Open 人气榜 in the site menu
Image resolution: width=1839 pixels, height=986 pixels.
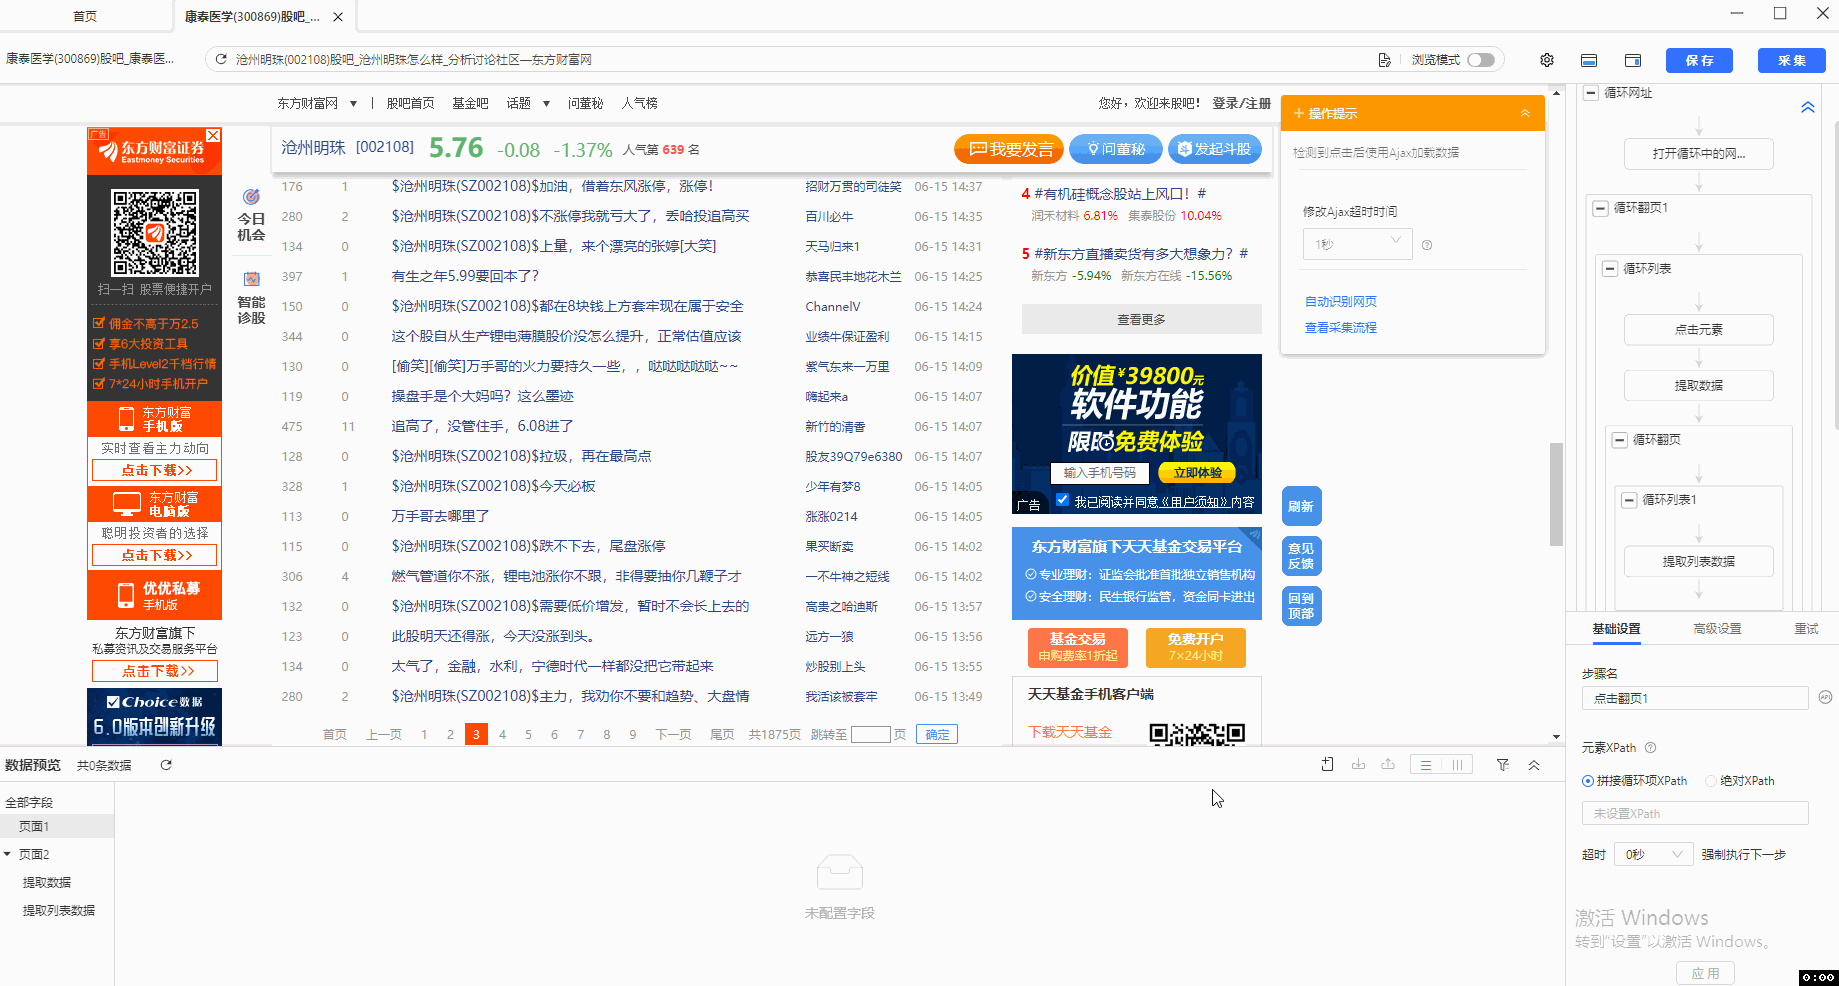[x=640, y=103]
